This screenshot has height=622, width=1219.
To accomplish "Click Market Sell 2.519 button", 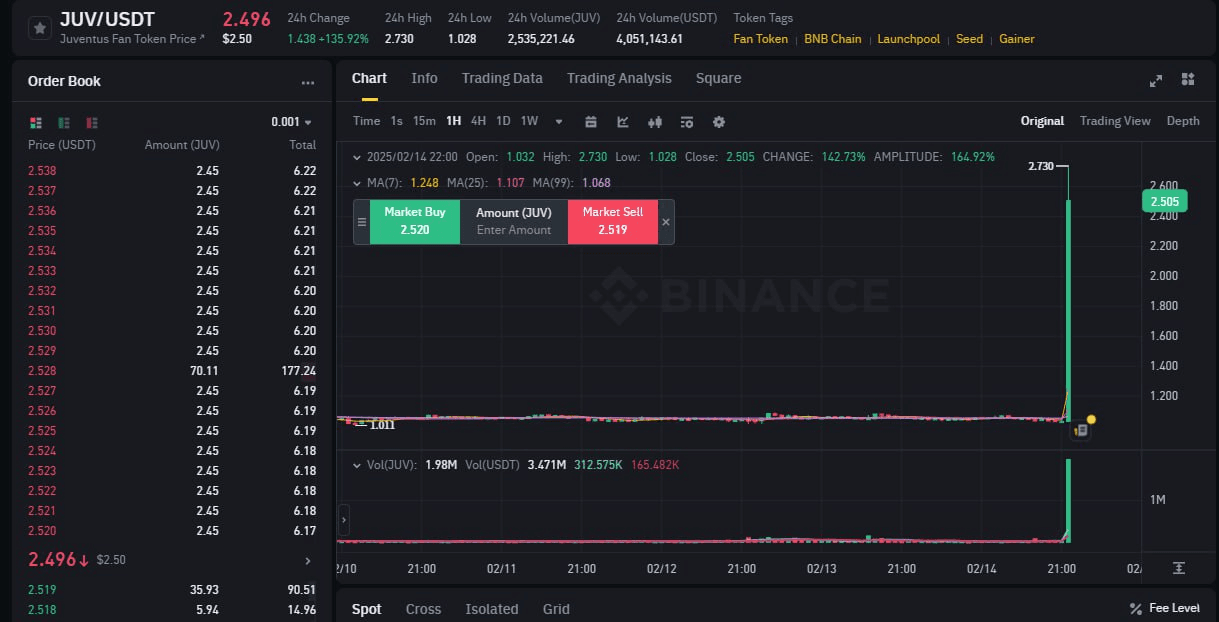I will click(x=613, y=221).
